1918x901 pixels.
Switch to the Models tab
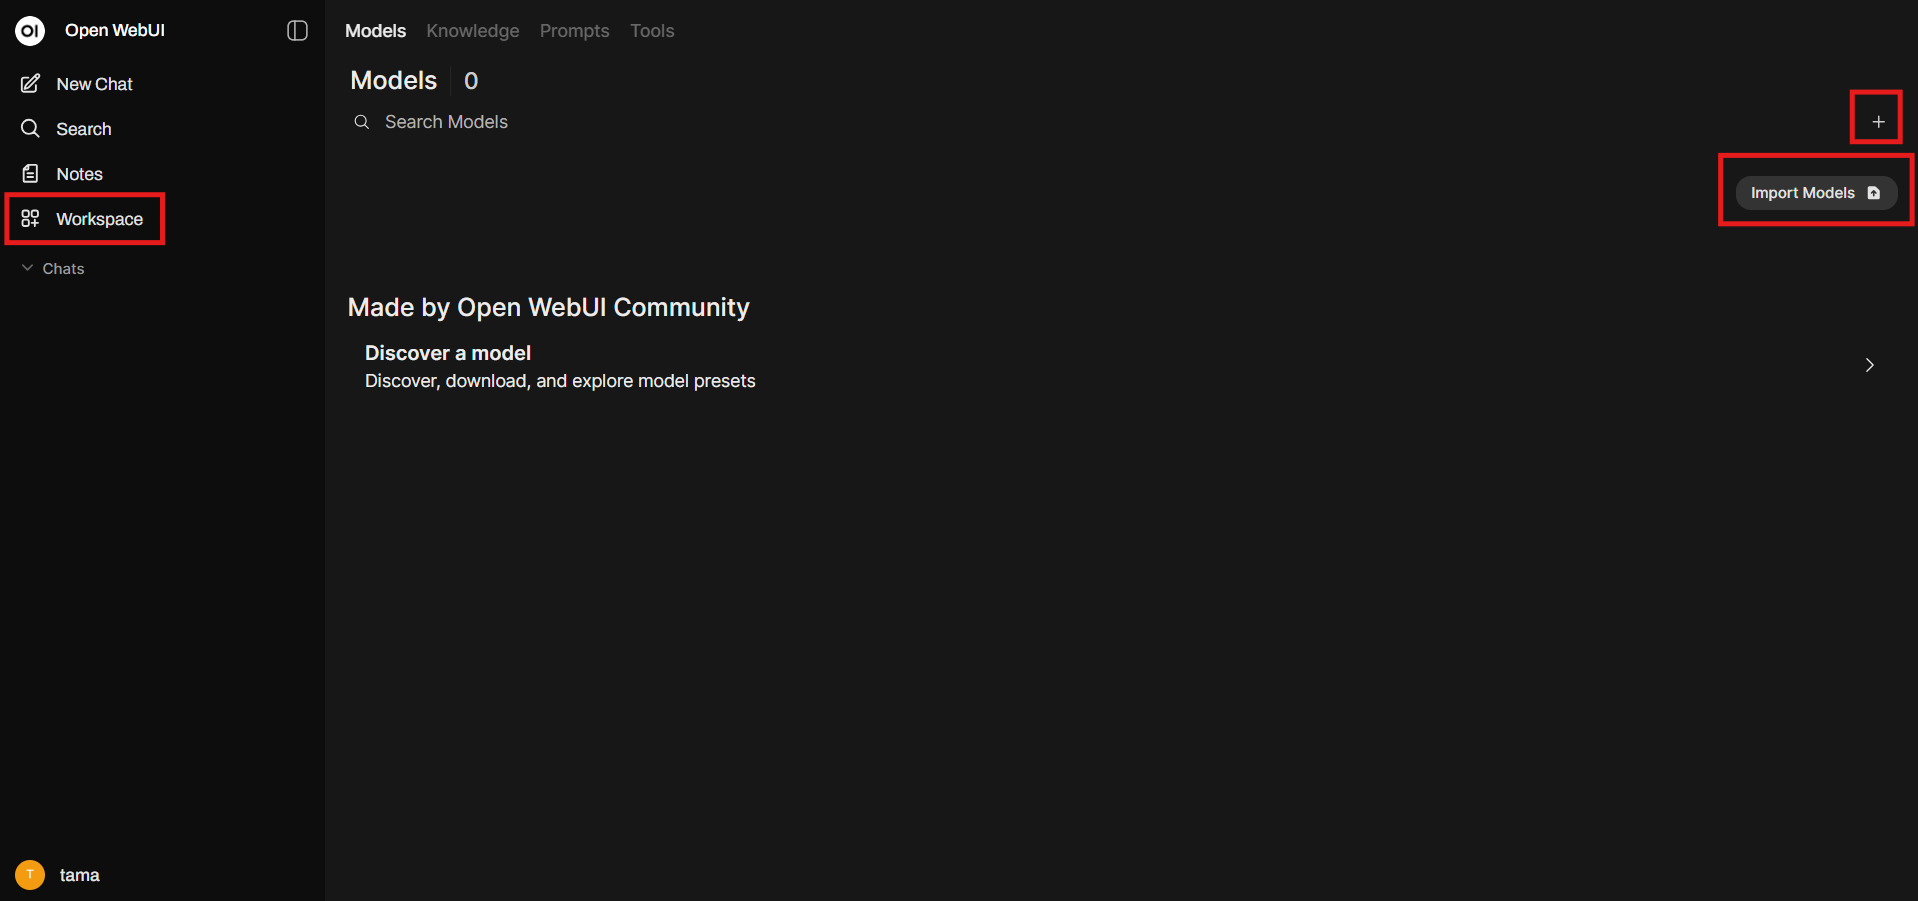tap(375, 31)
